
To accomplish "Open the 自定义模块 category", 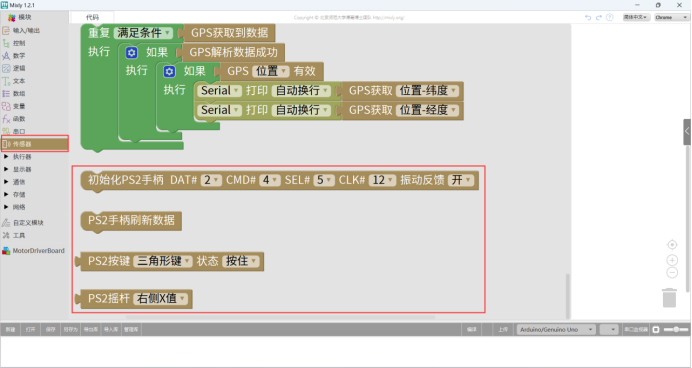I will pyautogui.click(x=27, y=223).
